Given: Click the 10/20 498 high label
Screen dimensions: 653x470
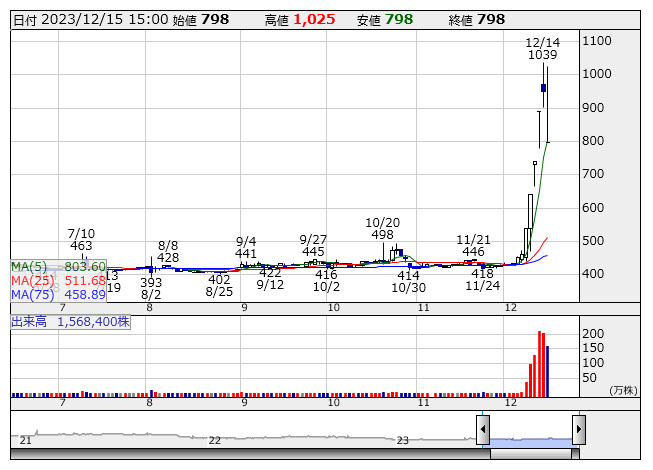Looking at the screenshot, I should point(381,229).
